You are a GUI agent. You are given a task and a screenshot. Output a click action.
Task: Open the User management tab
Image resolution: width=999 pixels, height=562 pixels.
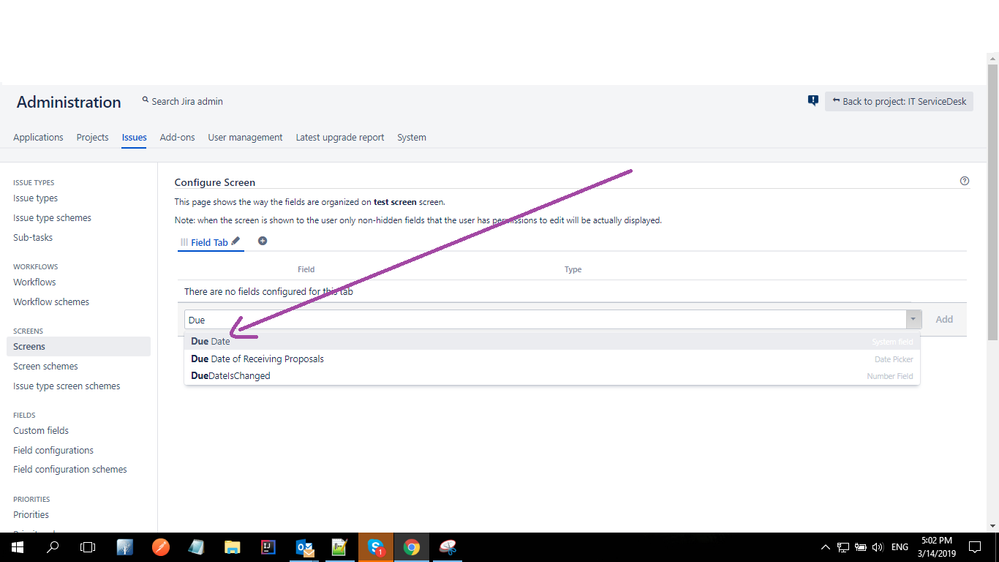(245, 137)
